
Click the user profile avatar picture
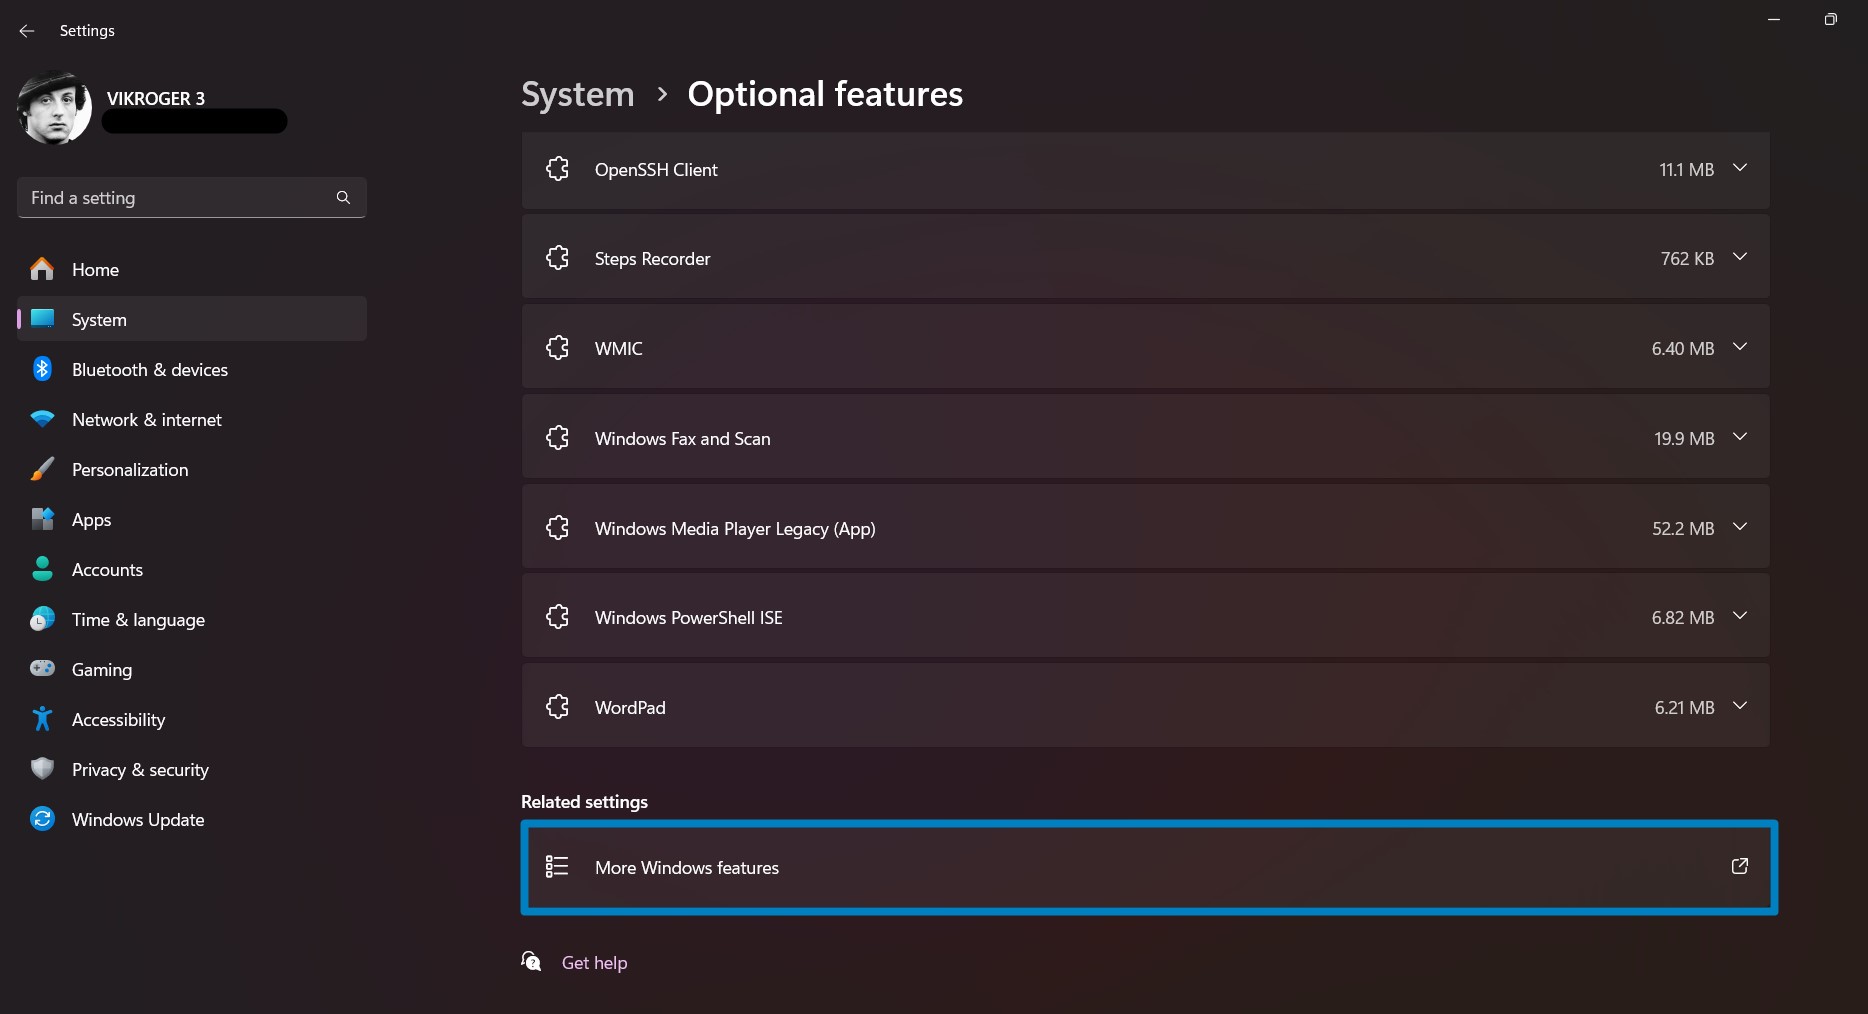(54, 108)
